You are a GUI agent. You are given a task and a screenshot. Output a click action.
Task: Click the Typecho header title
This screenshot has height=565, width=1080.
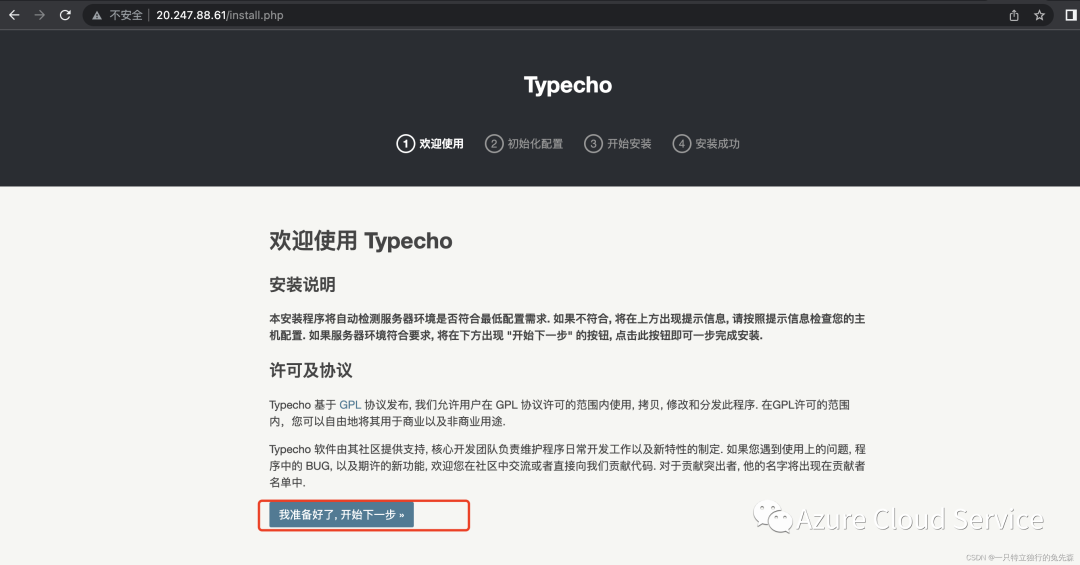[x=568, y=85]
